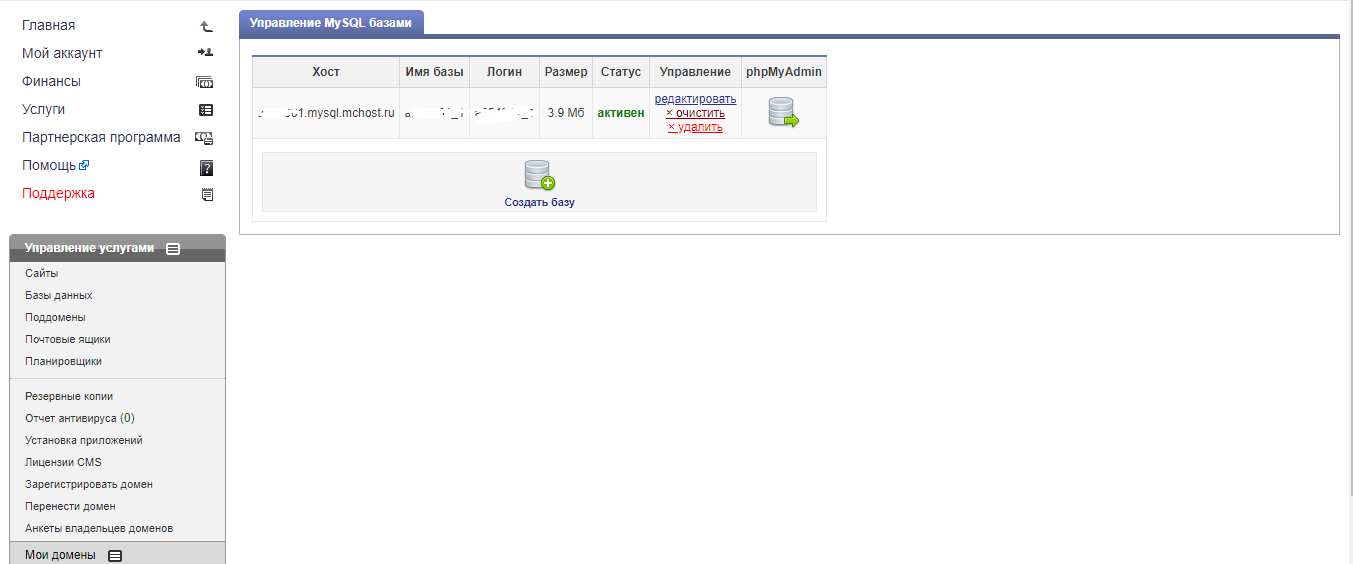Expand the Мои домены section
Image resolution: width=1353 pixels, height=564 pixels.
(115, 555)
